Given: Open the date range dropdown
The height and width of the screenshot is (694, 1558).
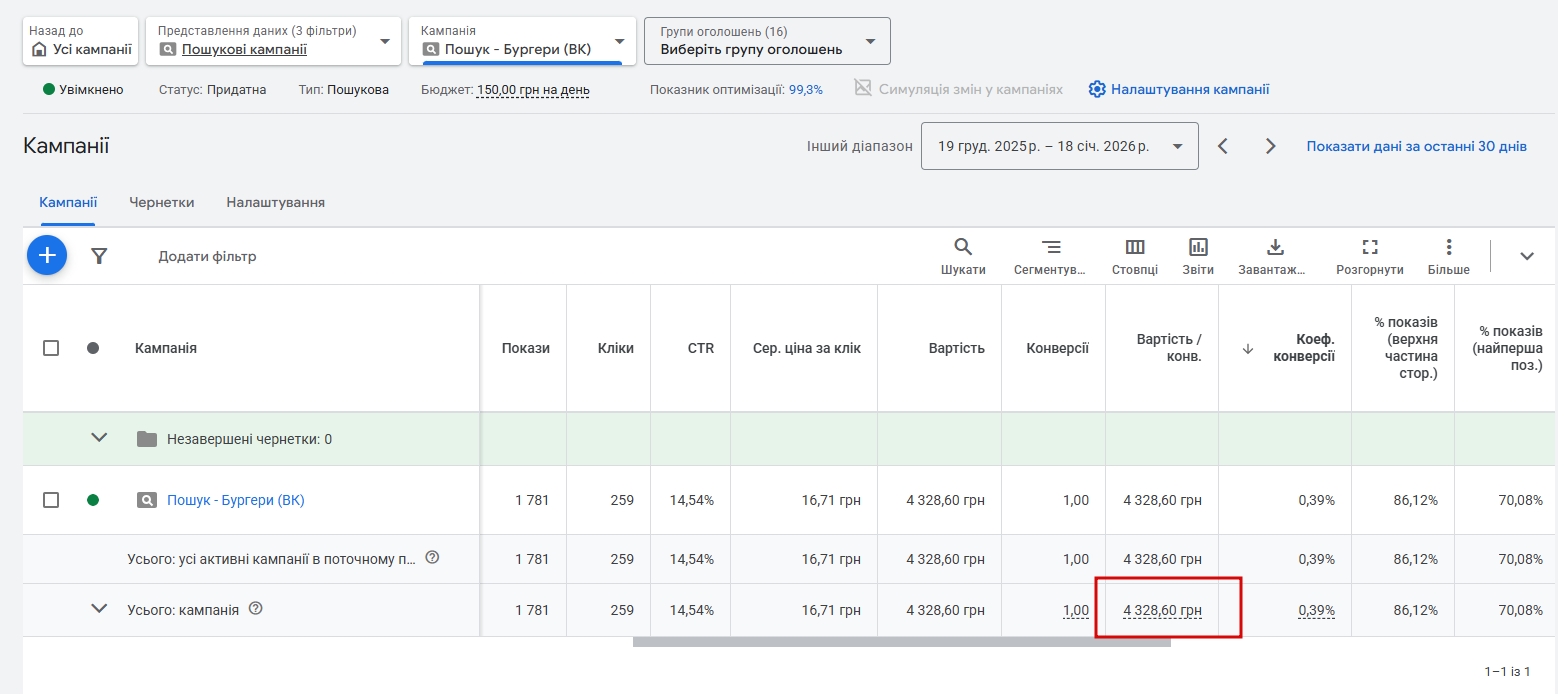Looking at the screenshot, I should tap(1059, 146).
